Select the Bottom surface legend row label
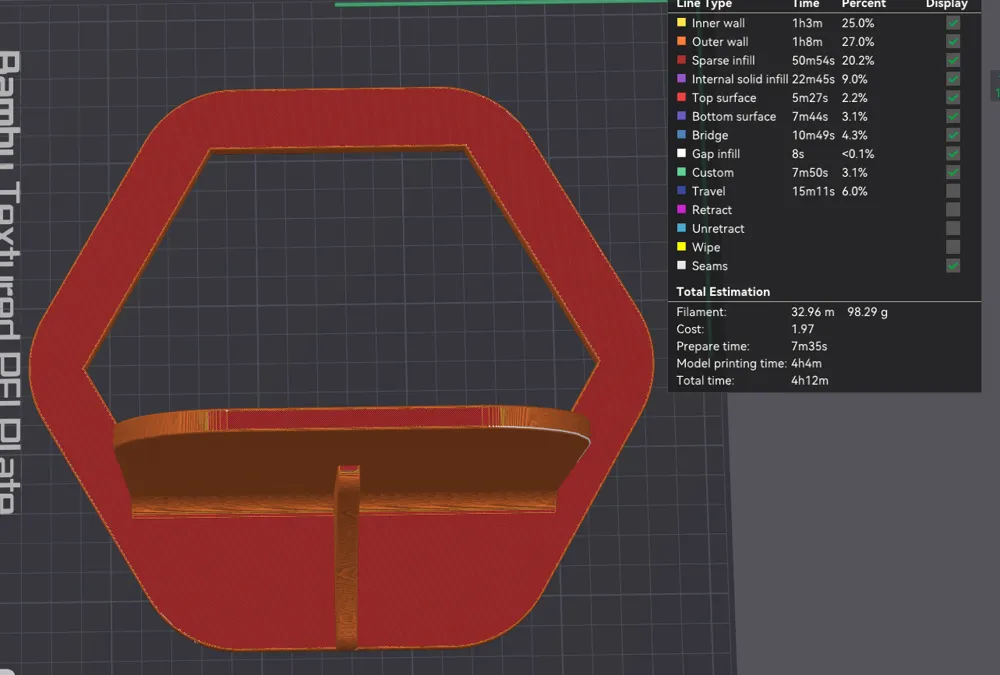The height and width of the screenshot is (675, 1000). coord(733,117)
